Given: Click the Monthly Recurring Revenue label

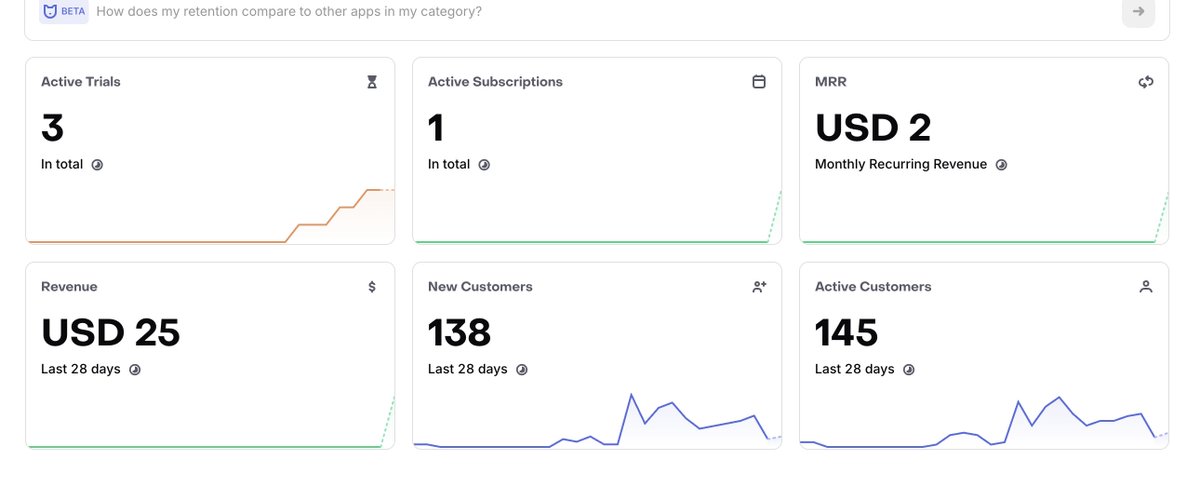Looking at the screenshot, I should [x=901, y=165].
